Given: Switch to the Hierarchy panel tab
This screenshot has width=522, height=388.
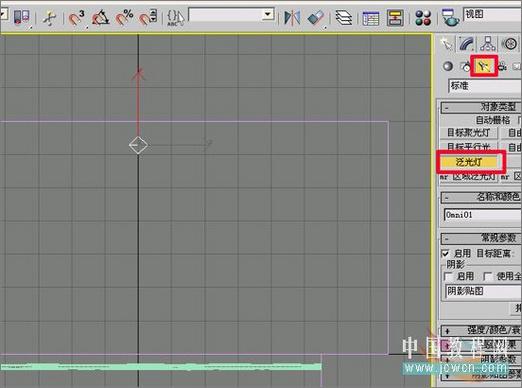Looking at the screenshot, I should pos(488,44).
